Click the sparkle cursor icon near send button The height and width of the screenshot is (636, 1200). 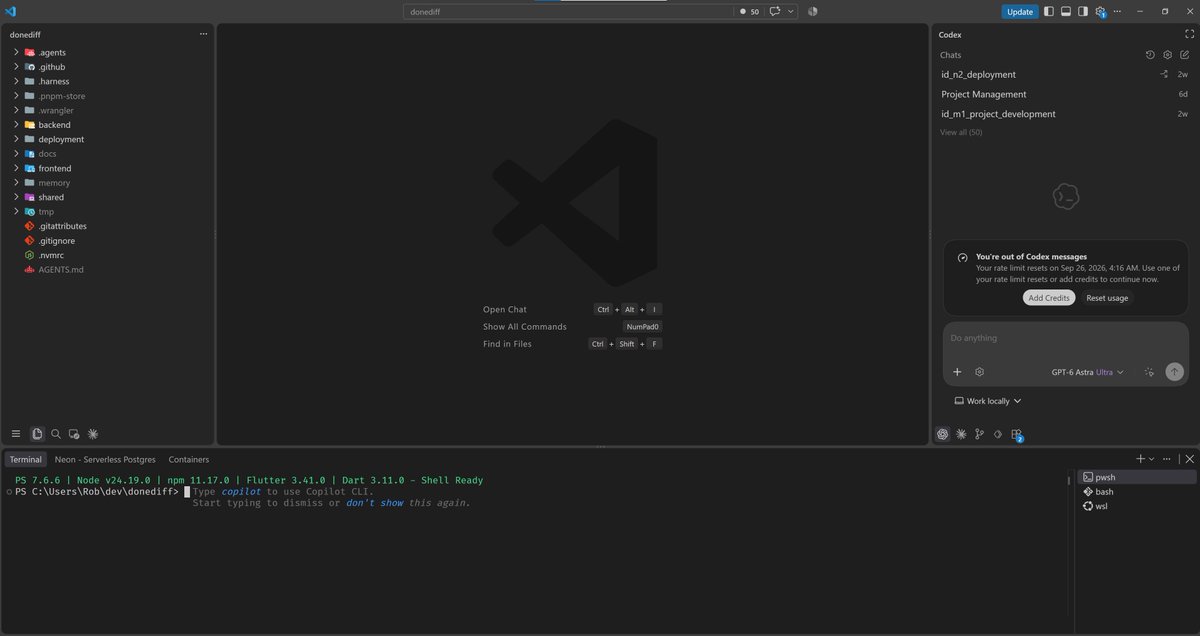click(x=1150, y=372)
